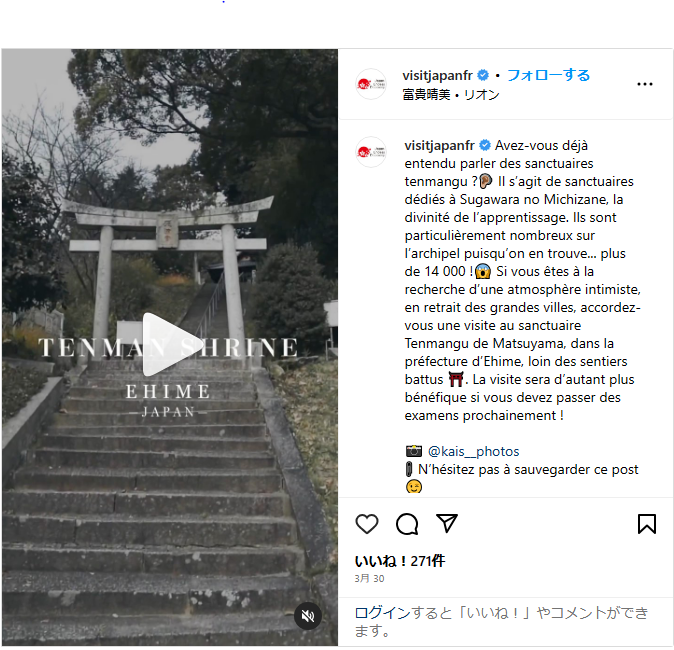
Task: Open the @kais__photos mention link
Action: [473, 451]
